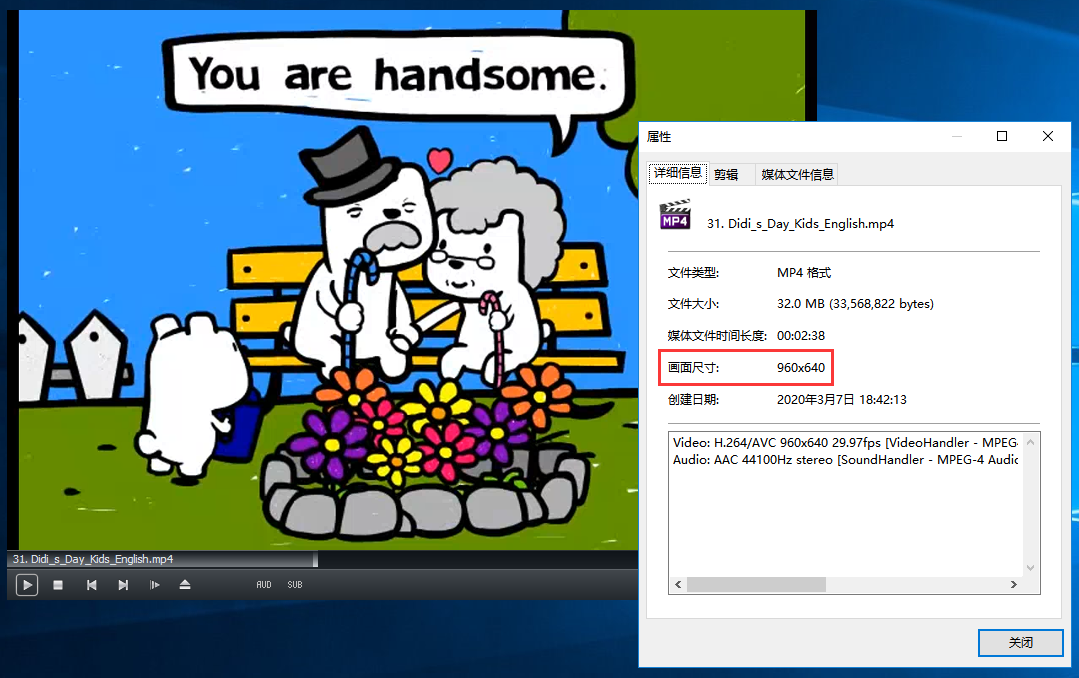
Task: Skip to the next file
Action: pos(123,585)
